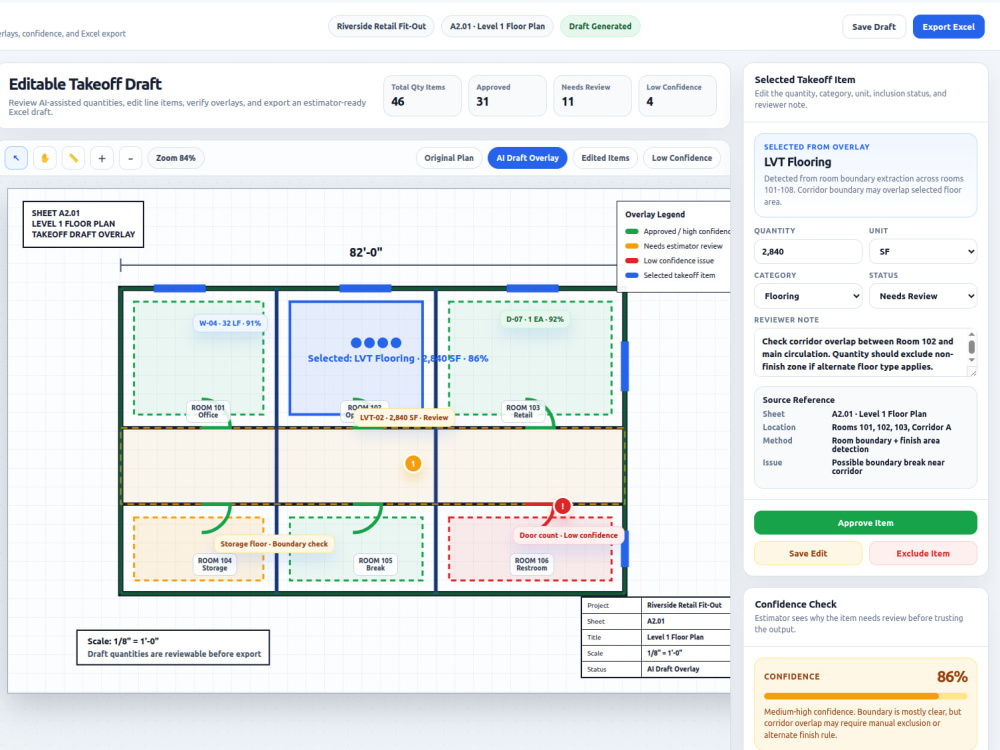Click the Confidence Check heading
1000x750 pixels.
(x=795, y=604)
